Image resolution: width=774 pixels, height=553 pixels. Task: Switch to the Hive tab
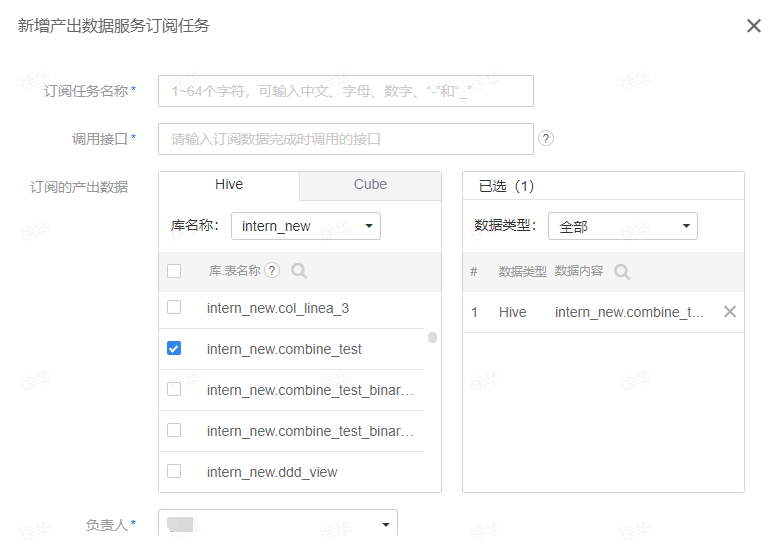[x=229, y=185]
